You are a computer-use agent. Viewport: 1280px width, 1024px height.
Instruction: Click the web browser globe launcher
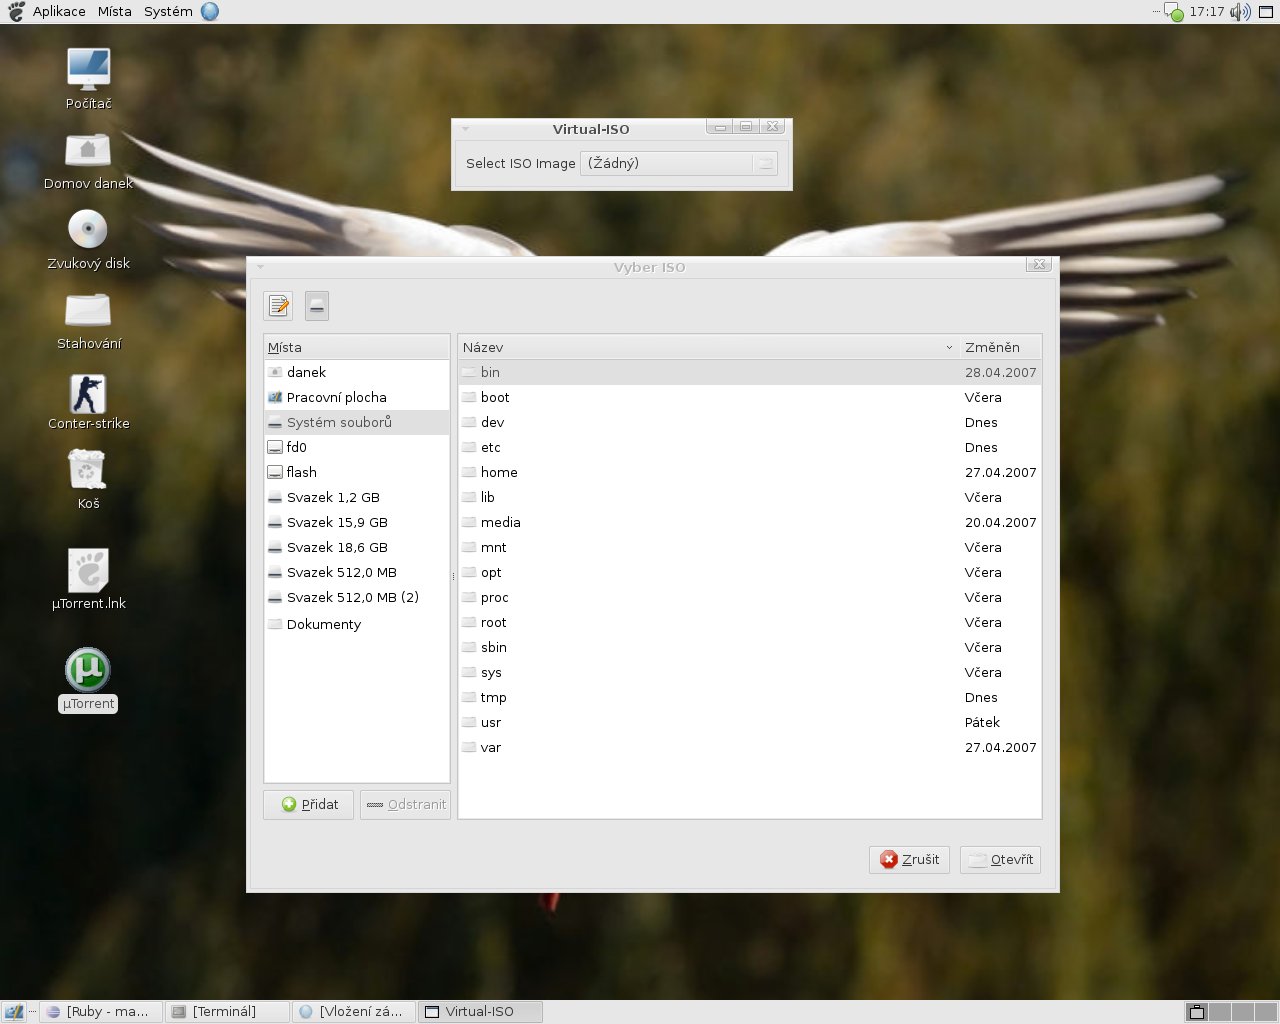tap(210, 12)
